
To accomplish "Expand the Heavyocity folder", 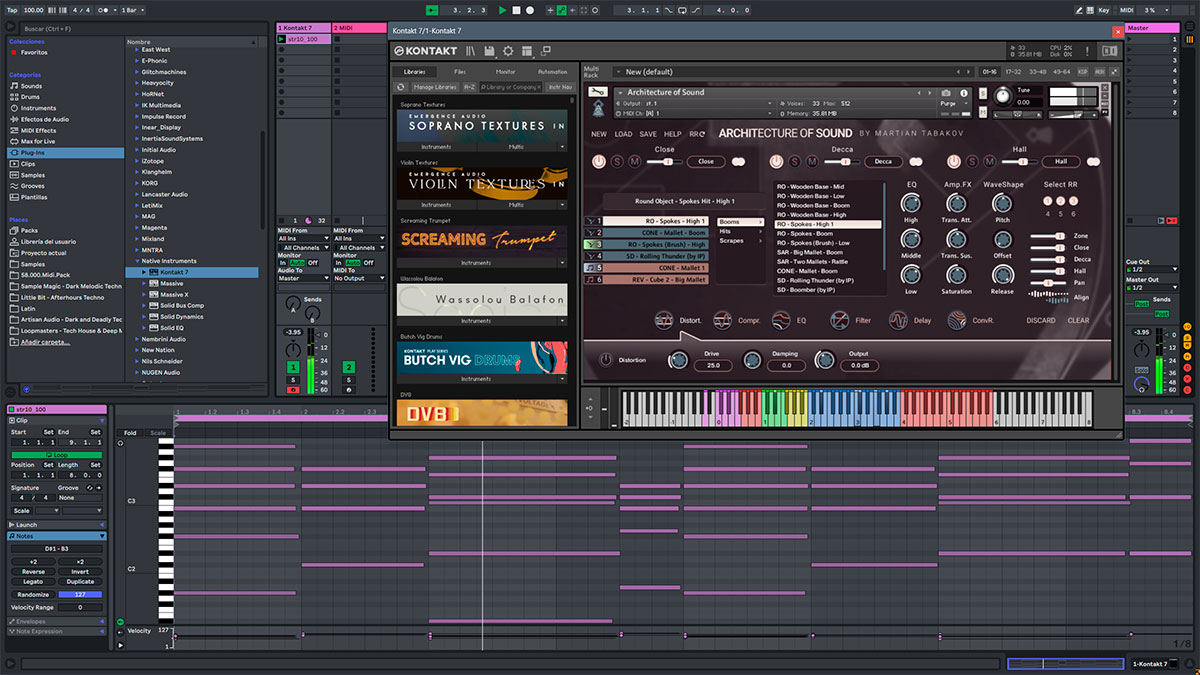I will 137,82.
